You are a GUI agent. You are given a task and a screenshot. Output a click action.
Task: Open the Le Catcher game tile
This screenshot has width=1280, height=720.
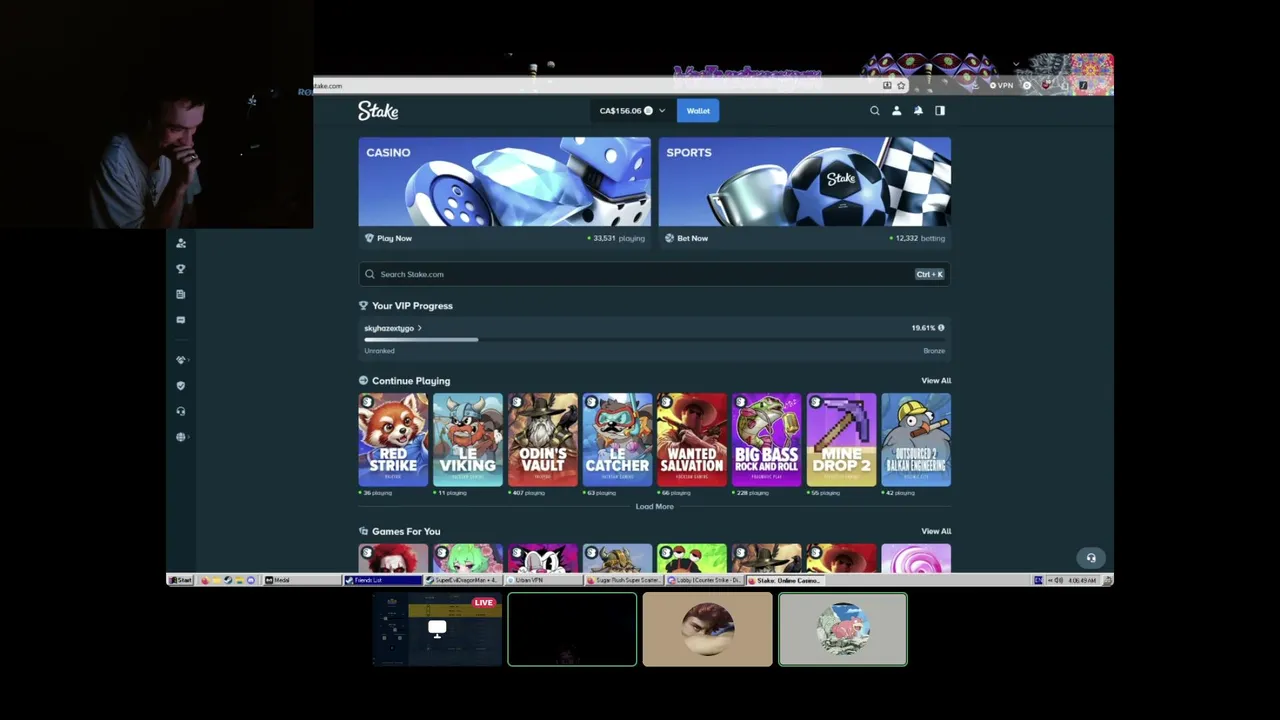[x=617, y=440]
